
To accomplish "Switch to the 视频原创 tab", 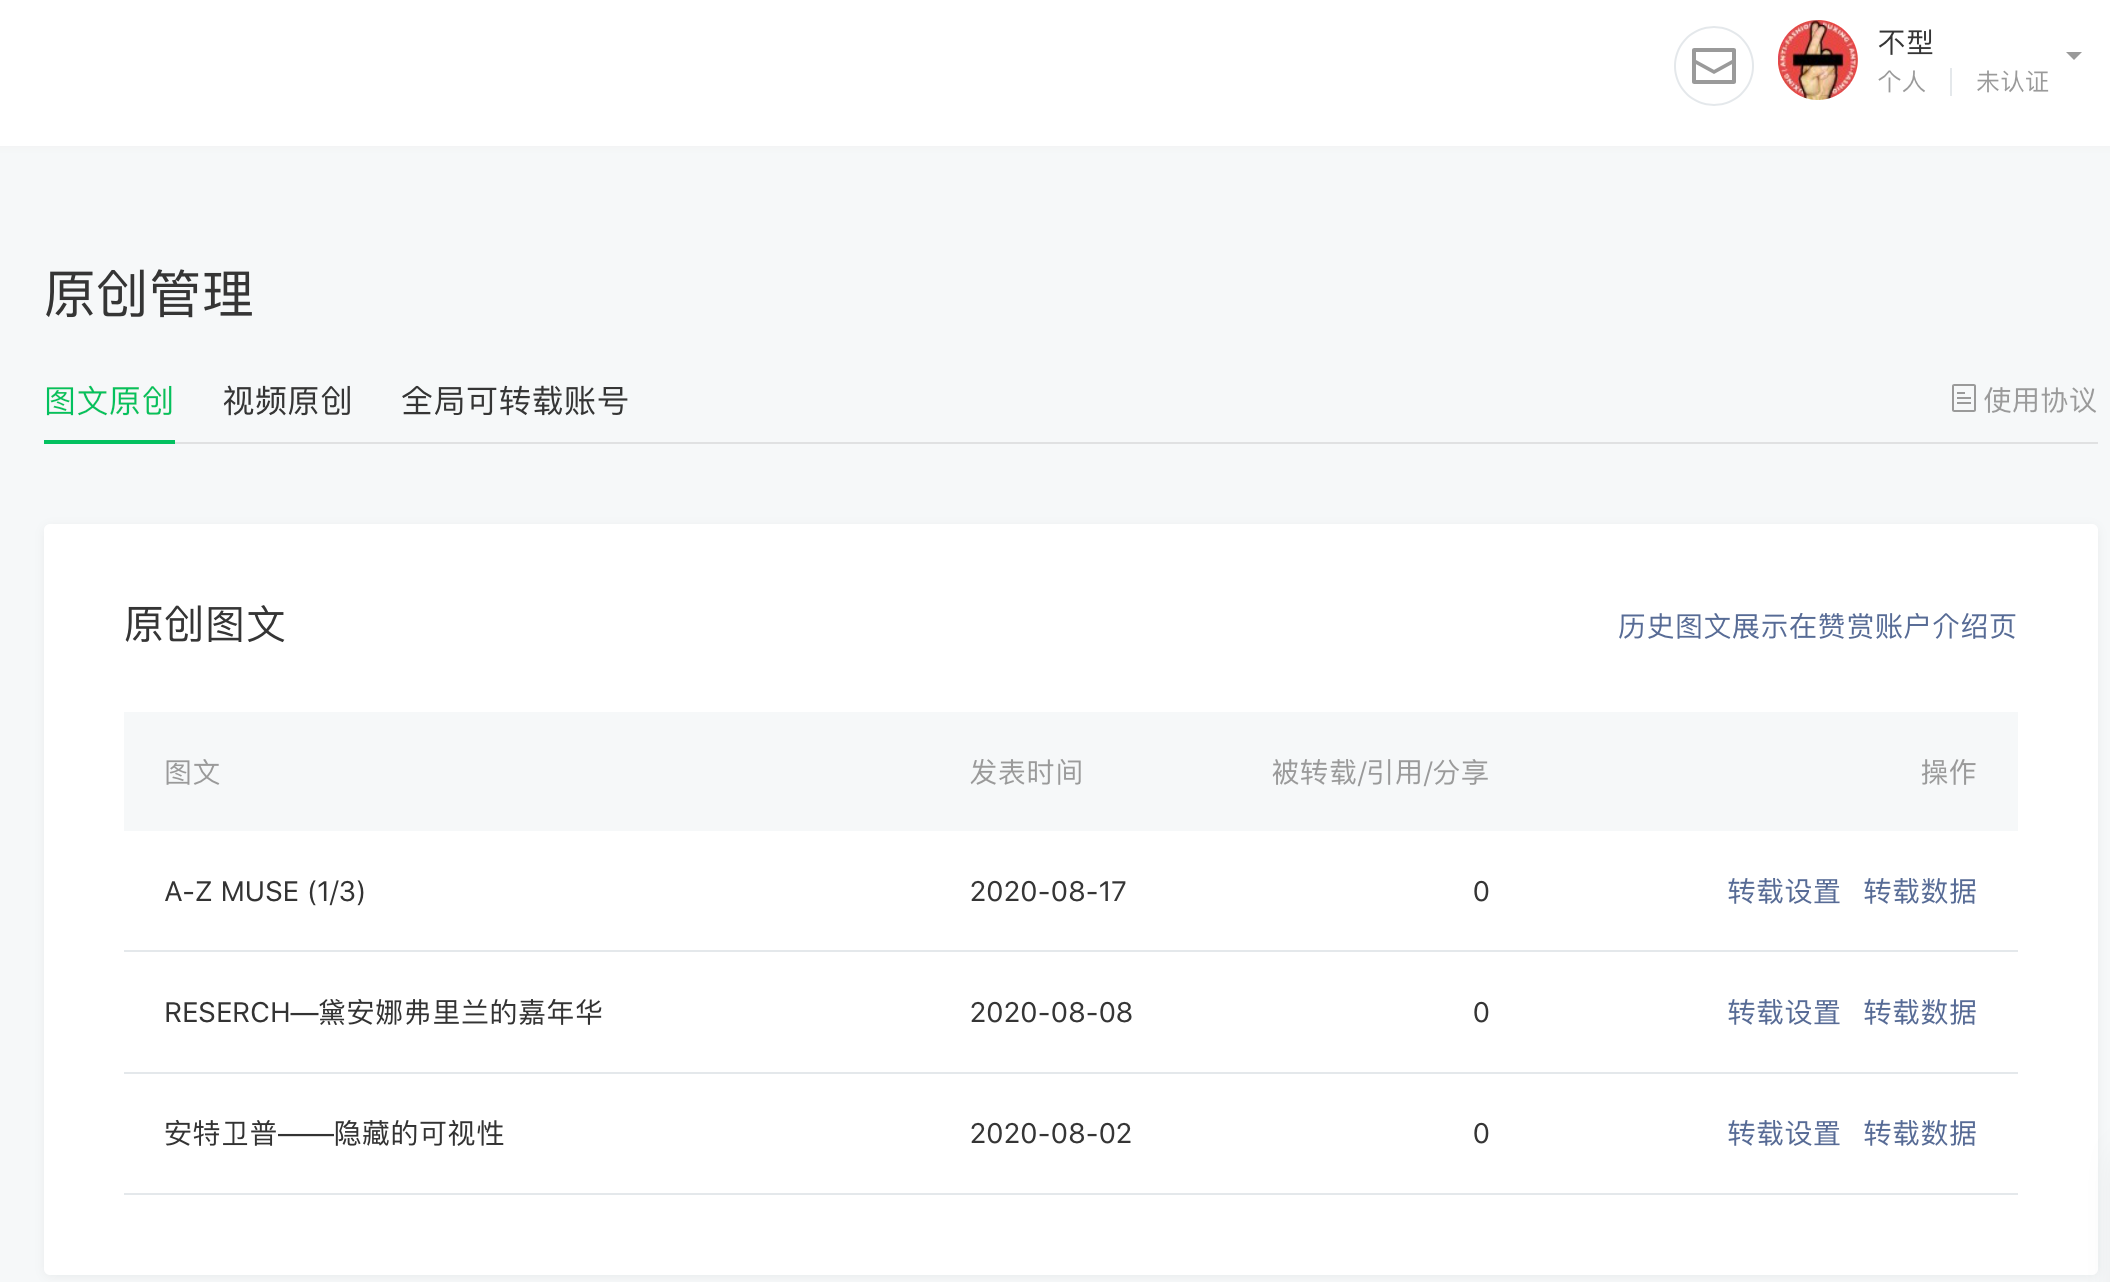I will coord(287,401).
